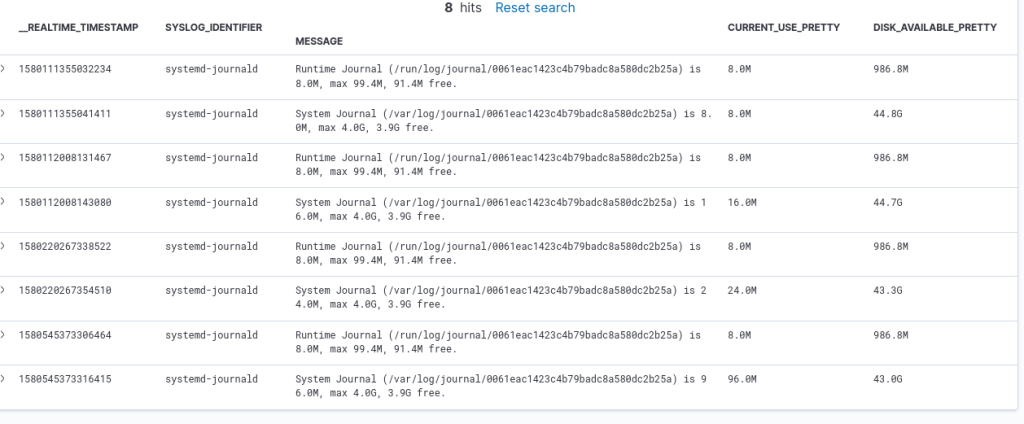Expand row with timestamp 1580220267354510
The image size is (1024, 424).
pyautogui.click(x=3, y=290)
